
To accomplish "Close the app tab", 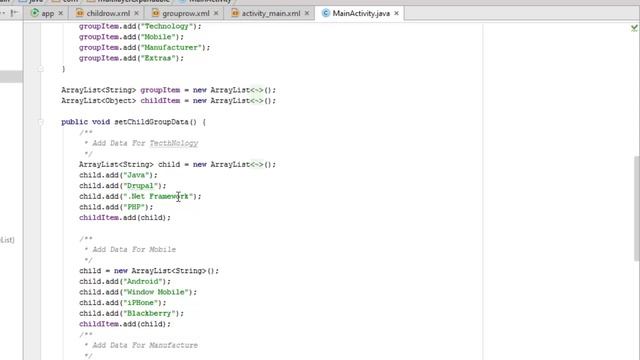I will pos(61,13).
